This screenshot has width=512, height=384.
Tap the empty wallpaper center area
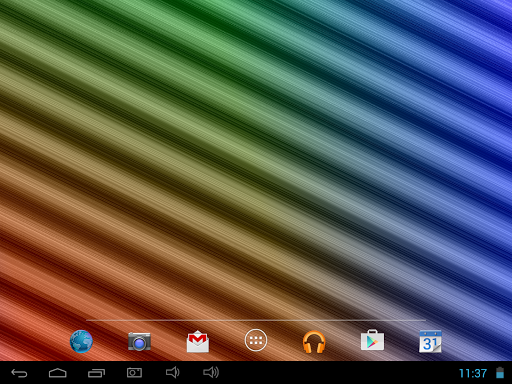point(256,160)
